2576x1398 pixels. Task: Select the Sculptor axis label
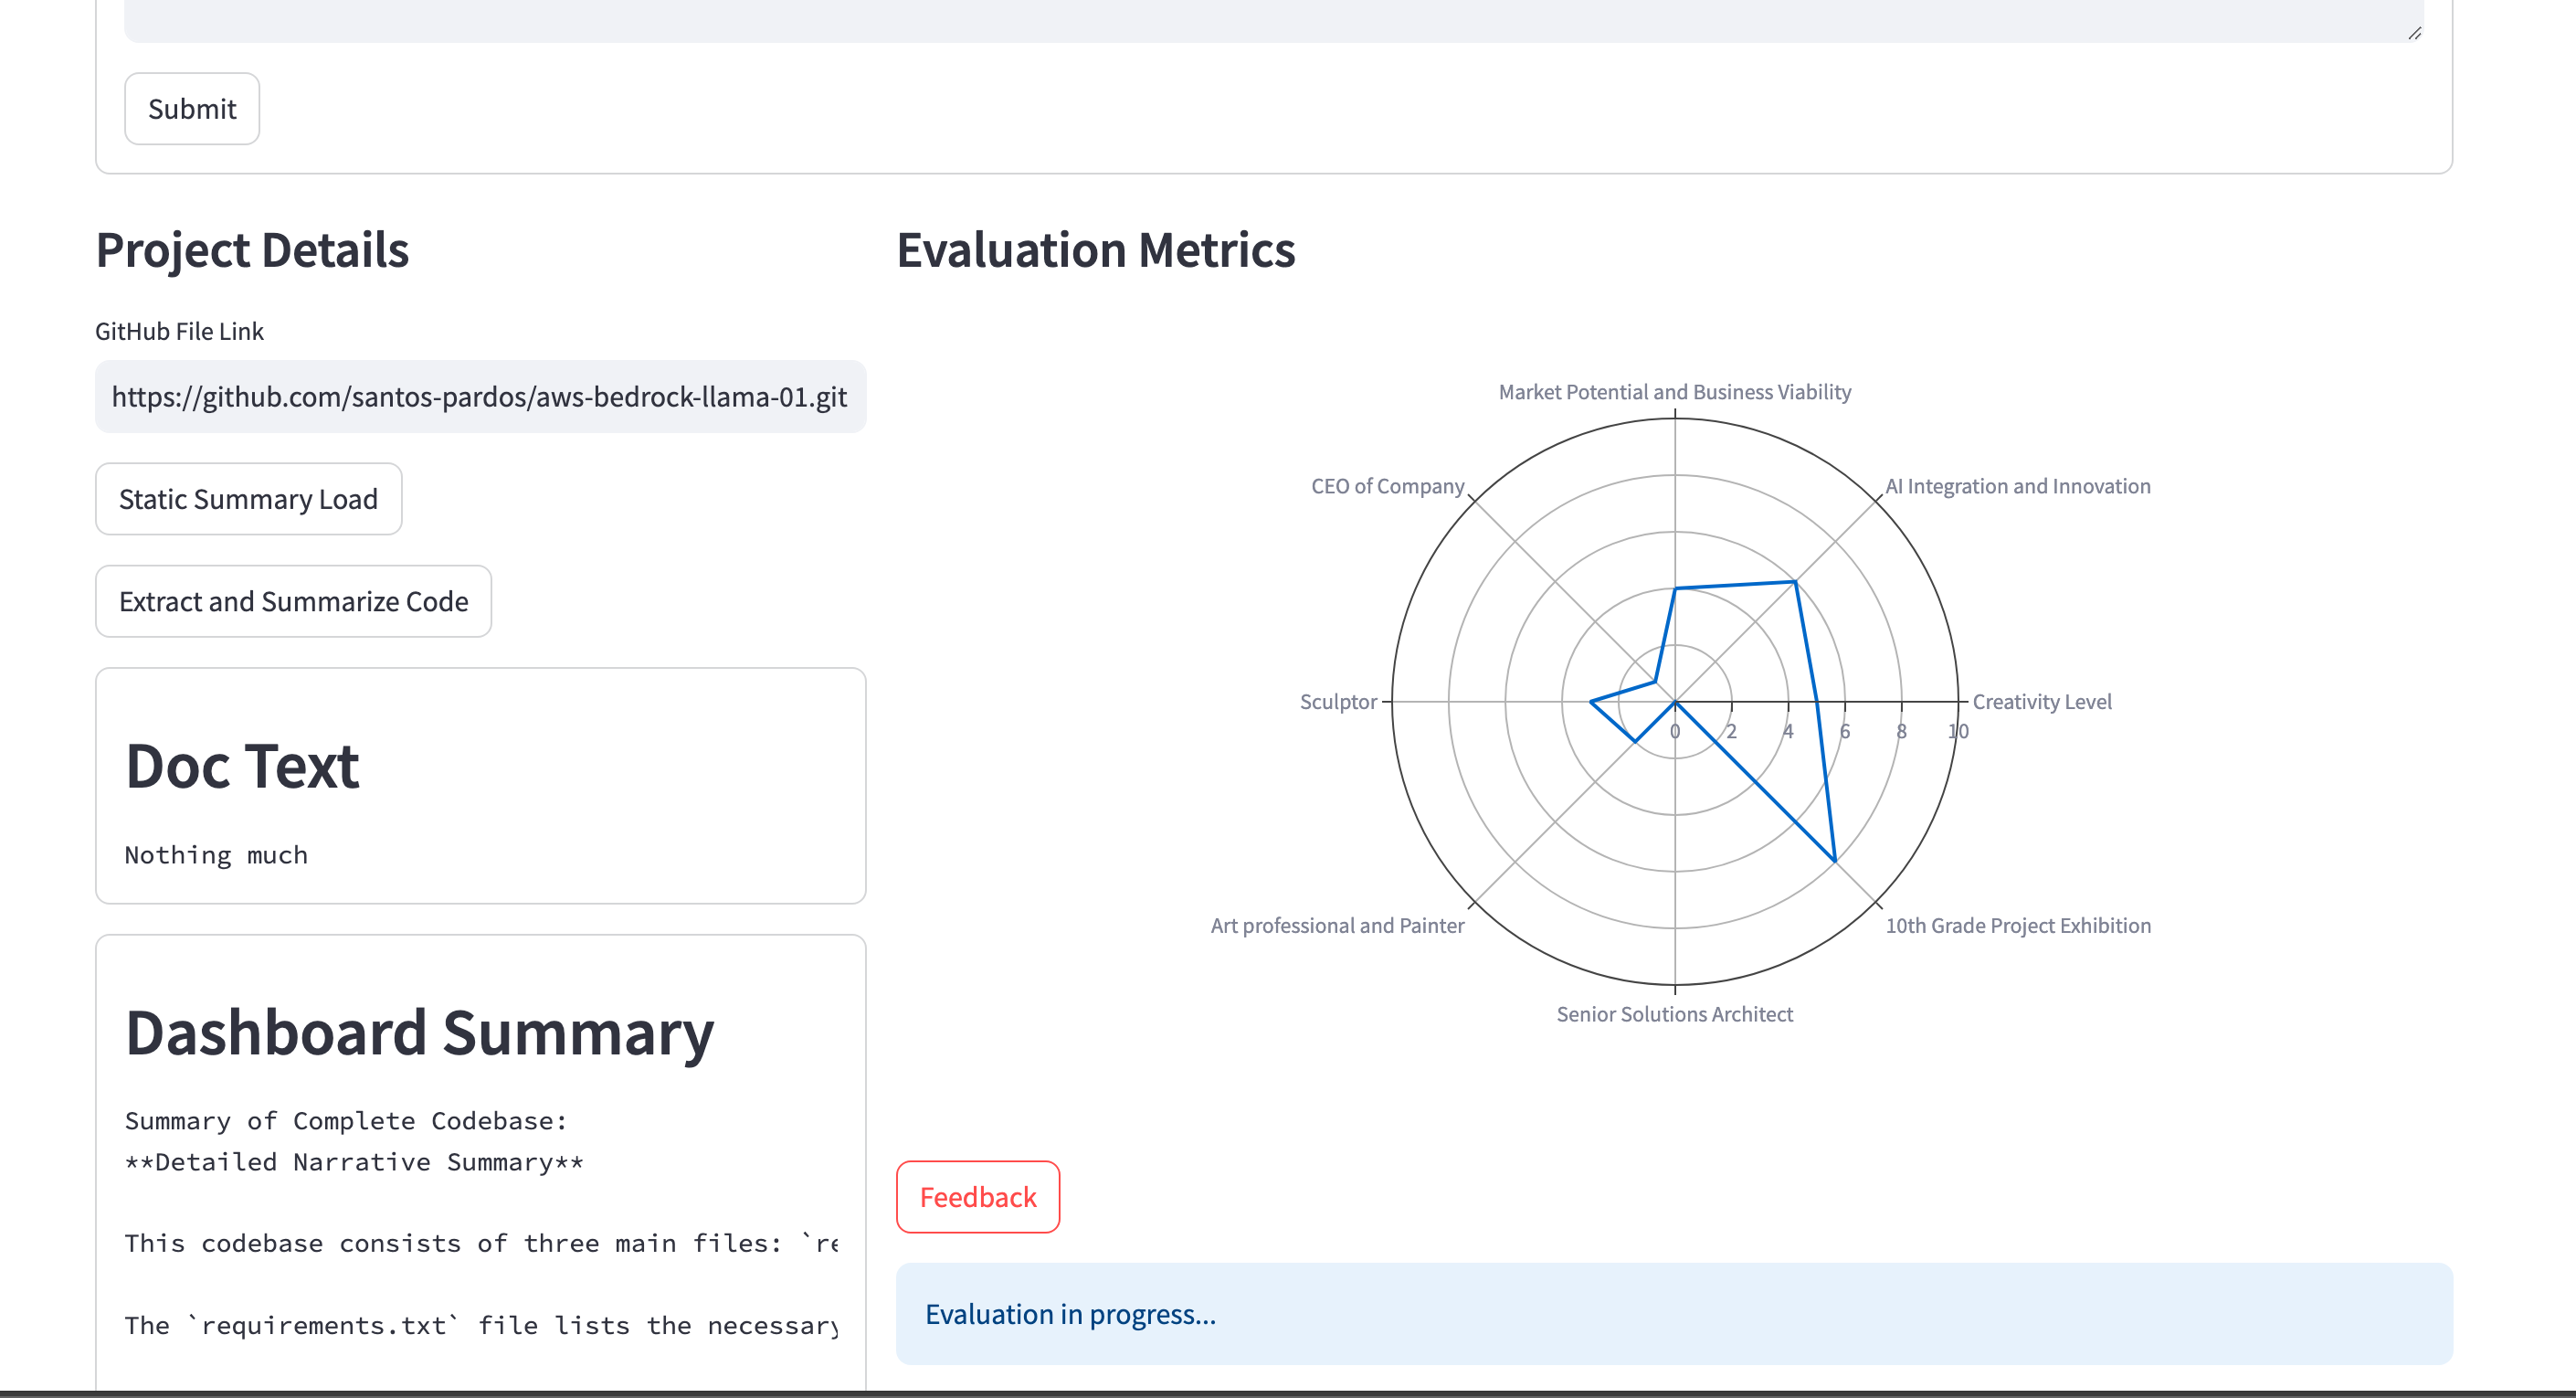(1338, 702)
